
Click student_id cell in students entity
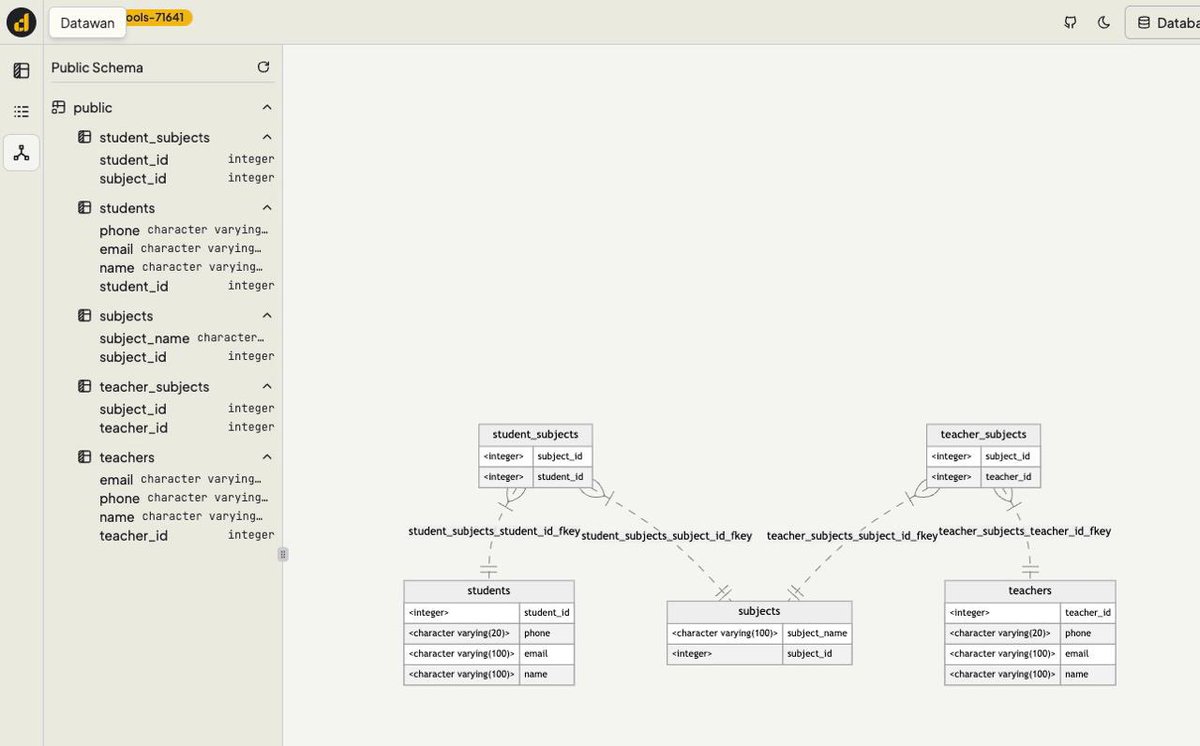547,612
